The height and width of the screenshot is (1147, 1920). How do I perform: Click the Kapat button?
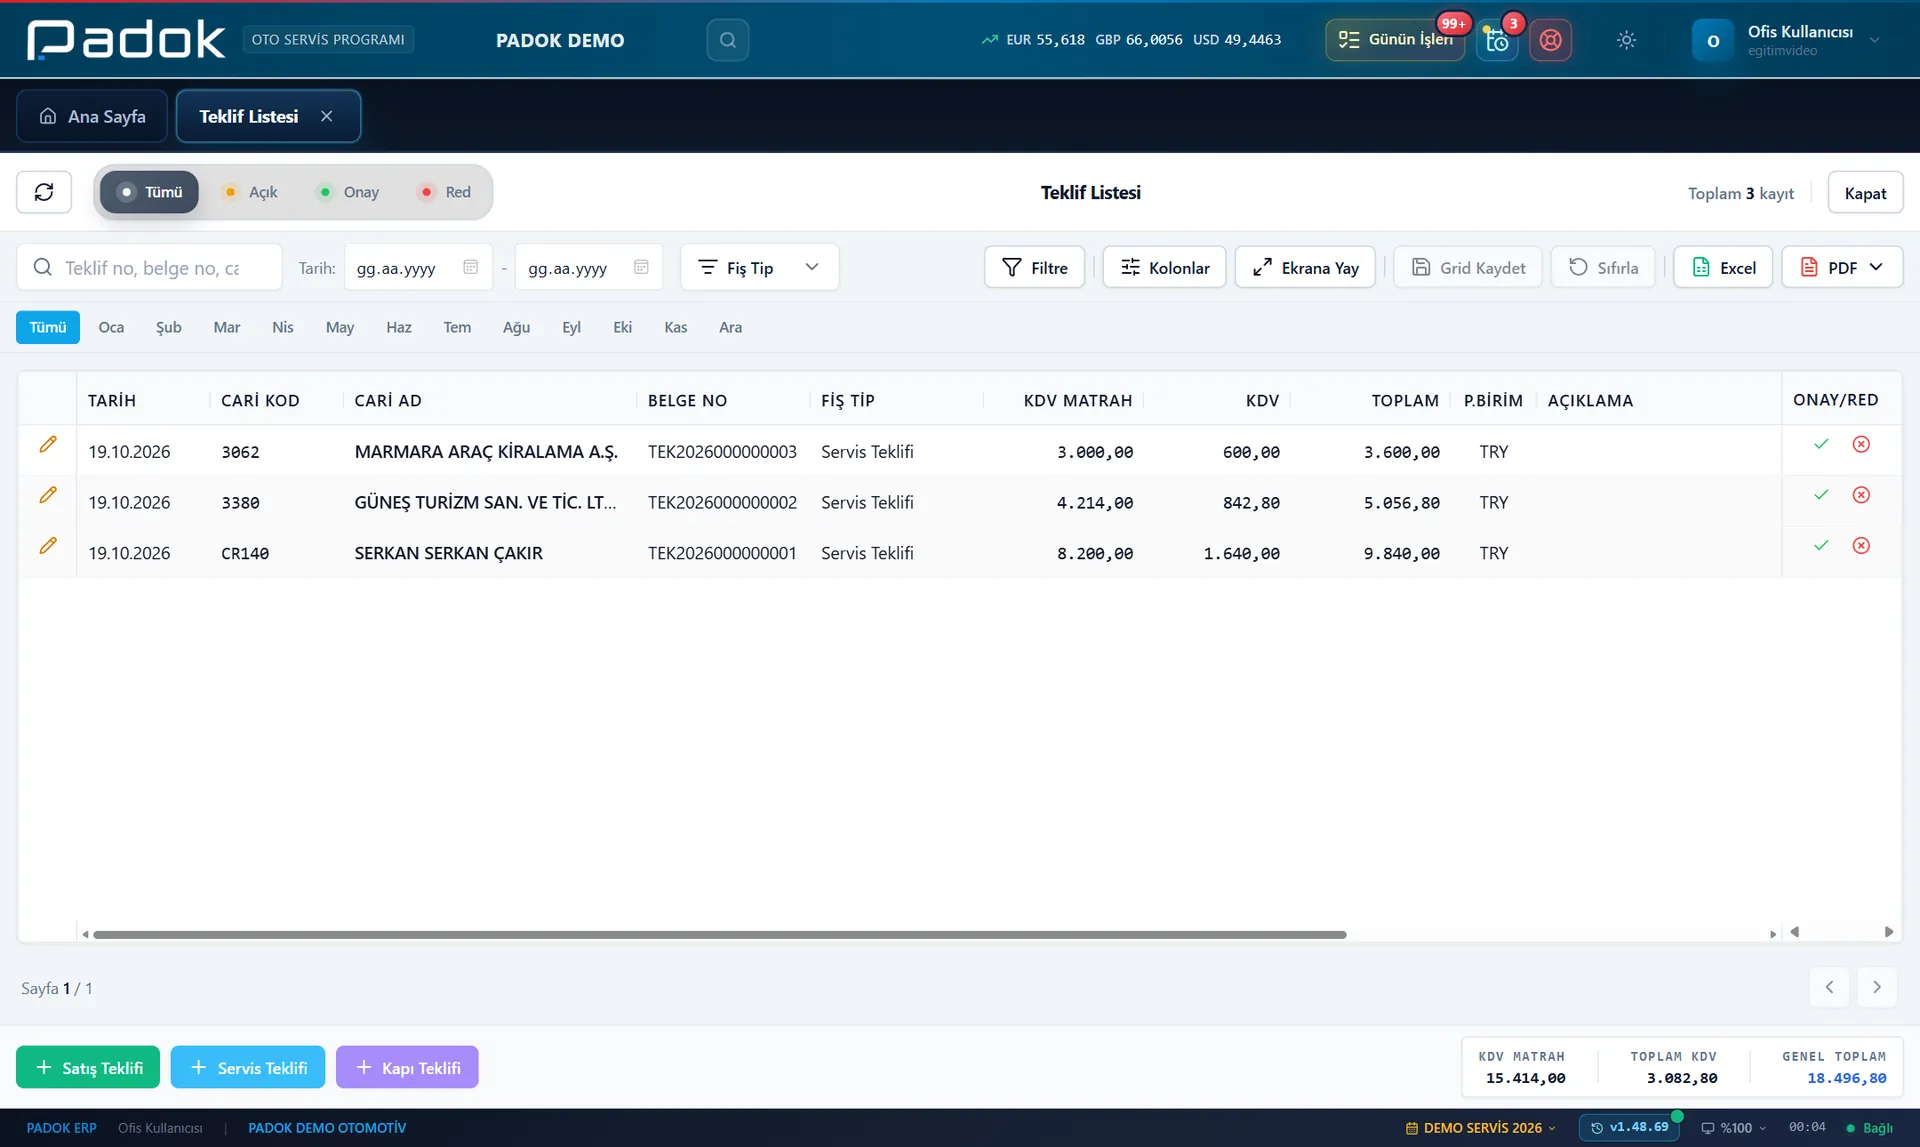point(1865,192)
